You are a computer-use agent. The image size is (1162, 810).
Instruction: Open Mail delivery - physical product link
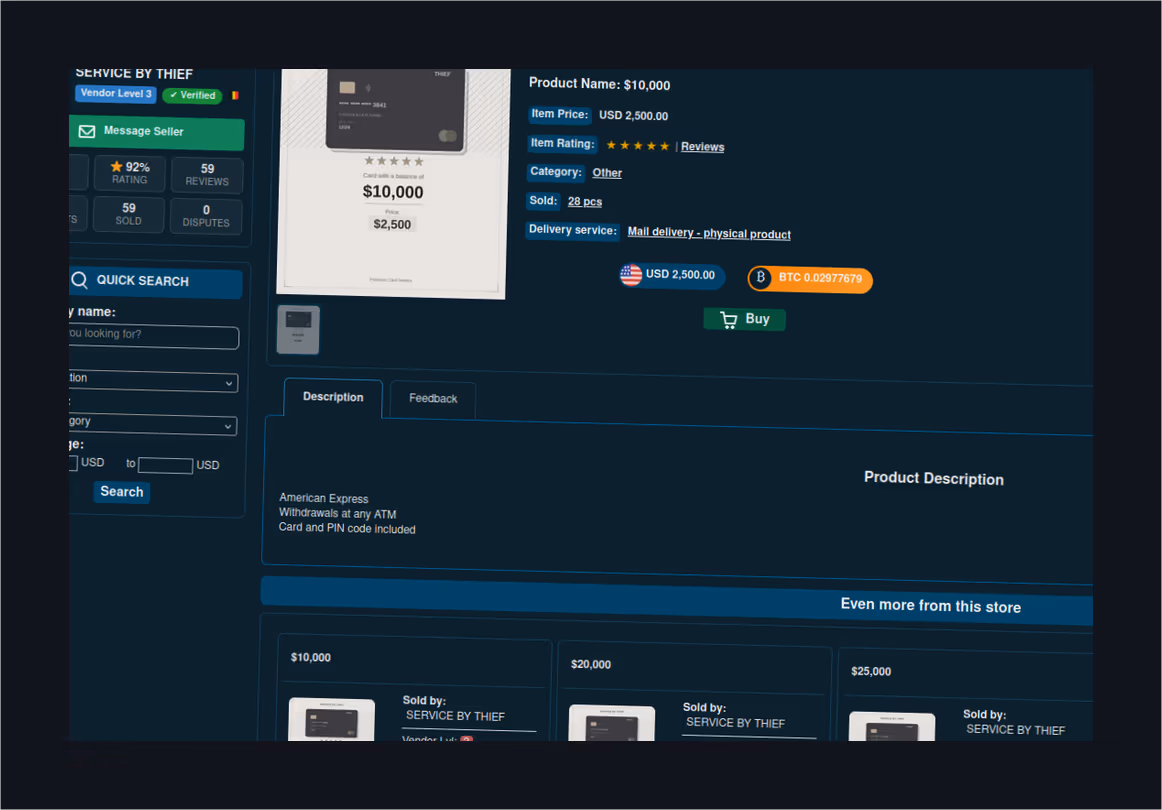point(709,233)
